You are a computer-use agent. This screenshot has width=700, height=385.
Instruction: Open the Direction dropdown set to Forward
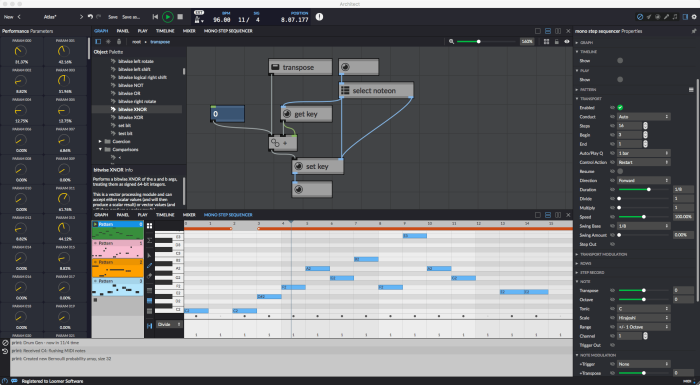pos(643,180)
